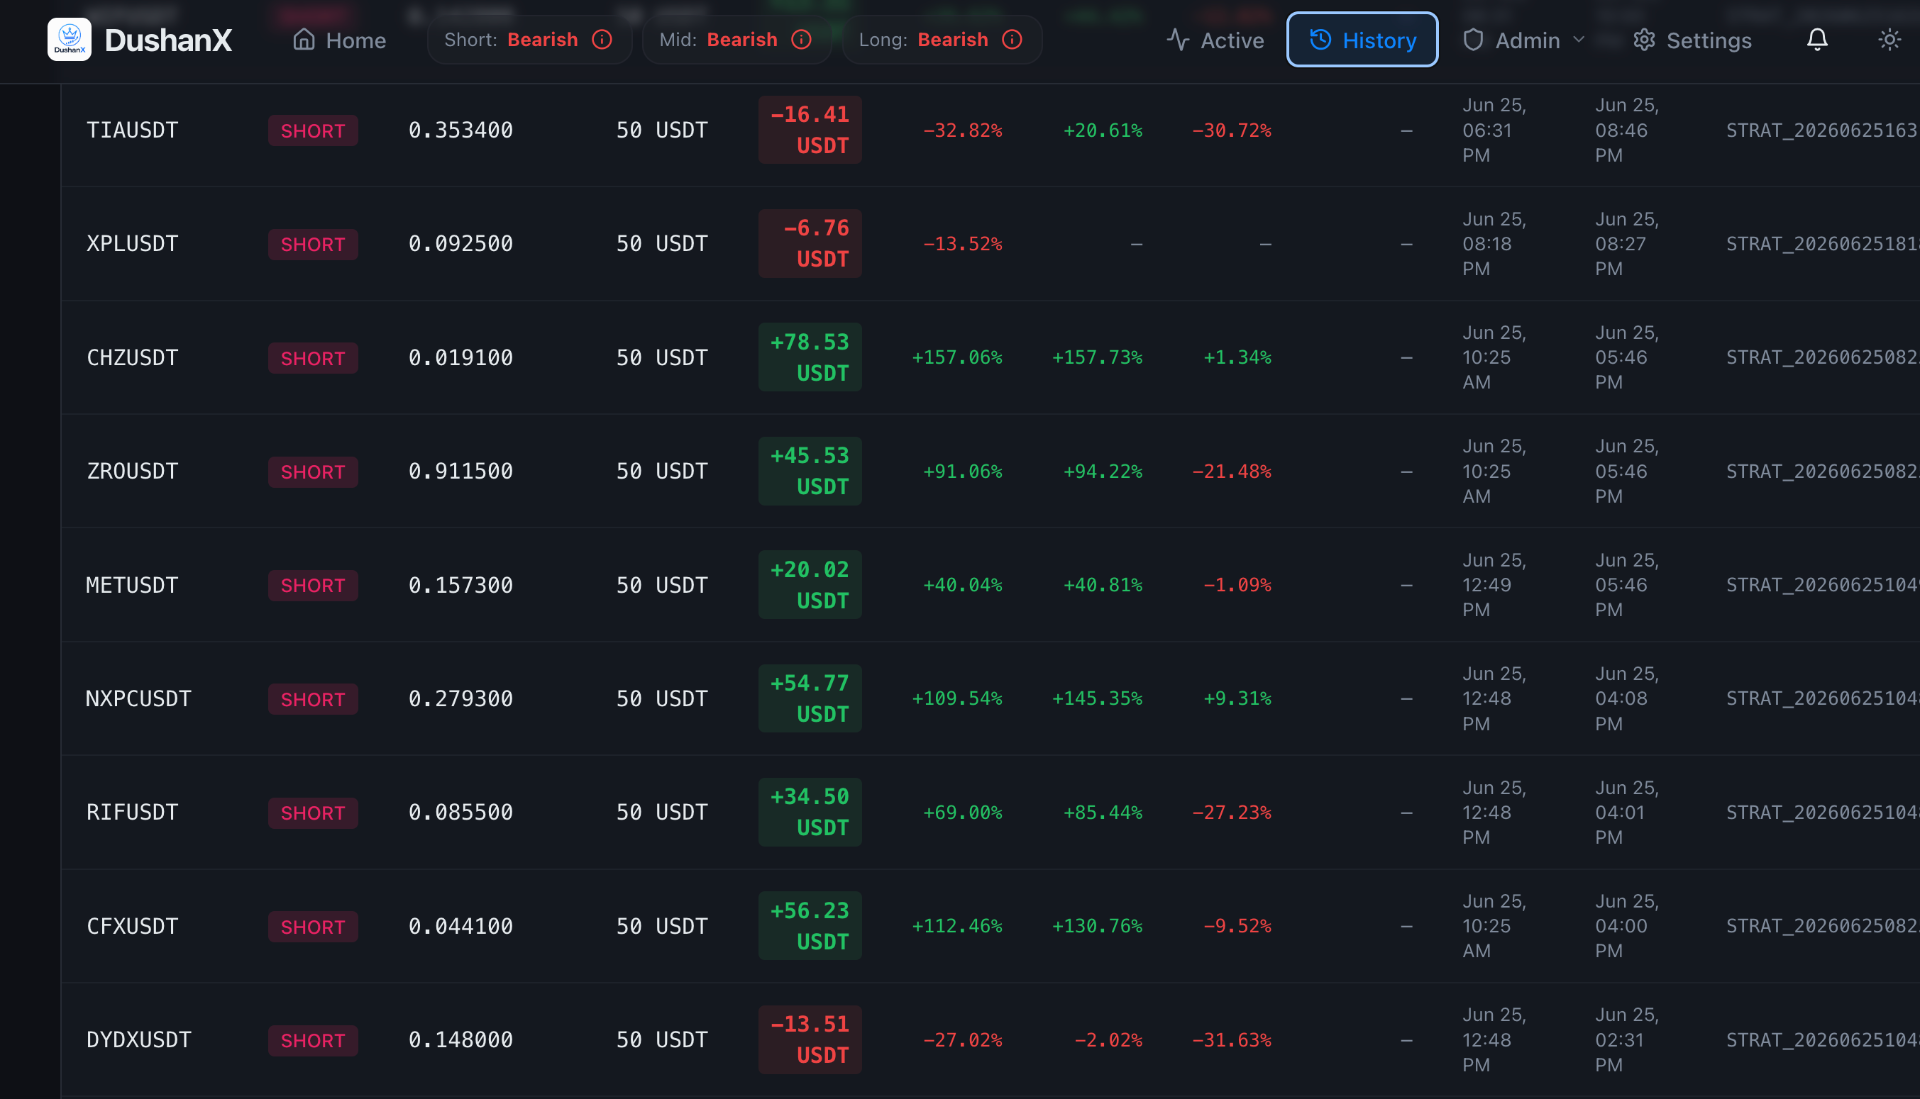Click open time 08:18 PM for XPLUSDT

coord(1494,244)
